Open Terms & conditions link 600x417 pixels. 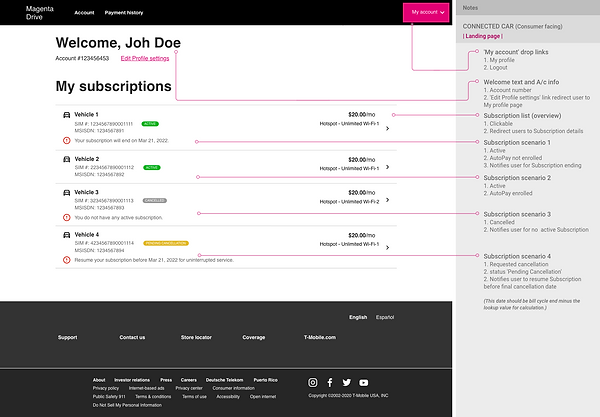(x=153, y=396)
